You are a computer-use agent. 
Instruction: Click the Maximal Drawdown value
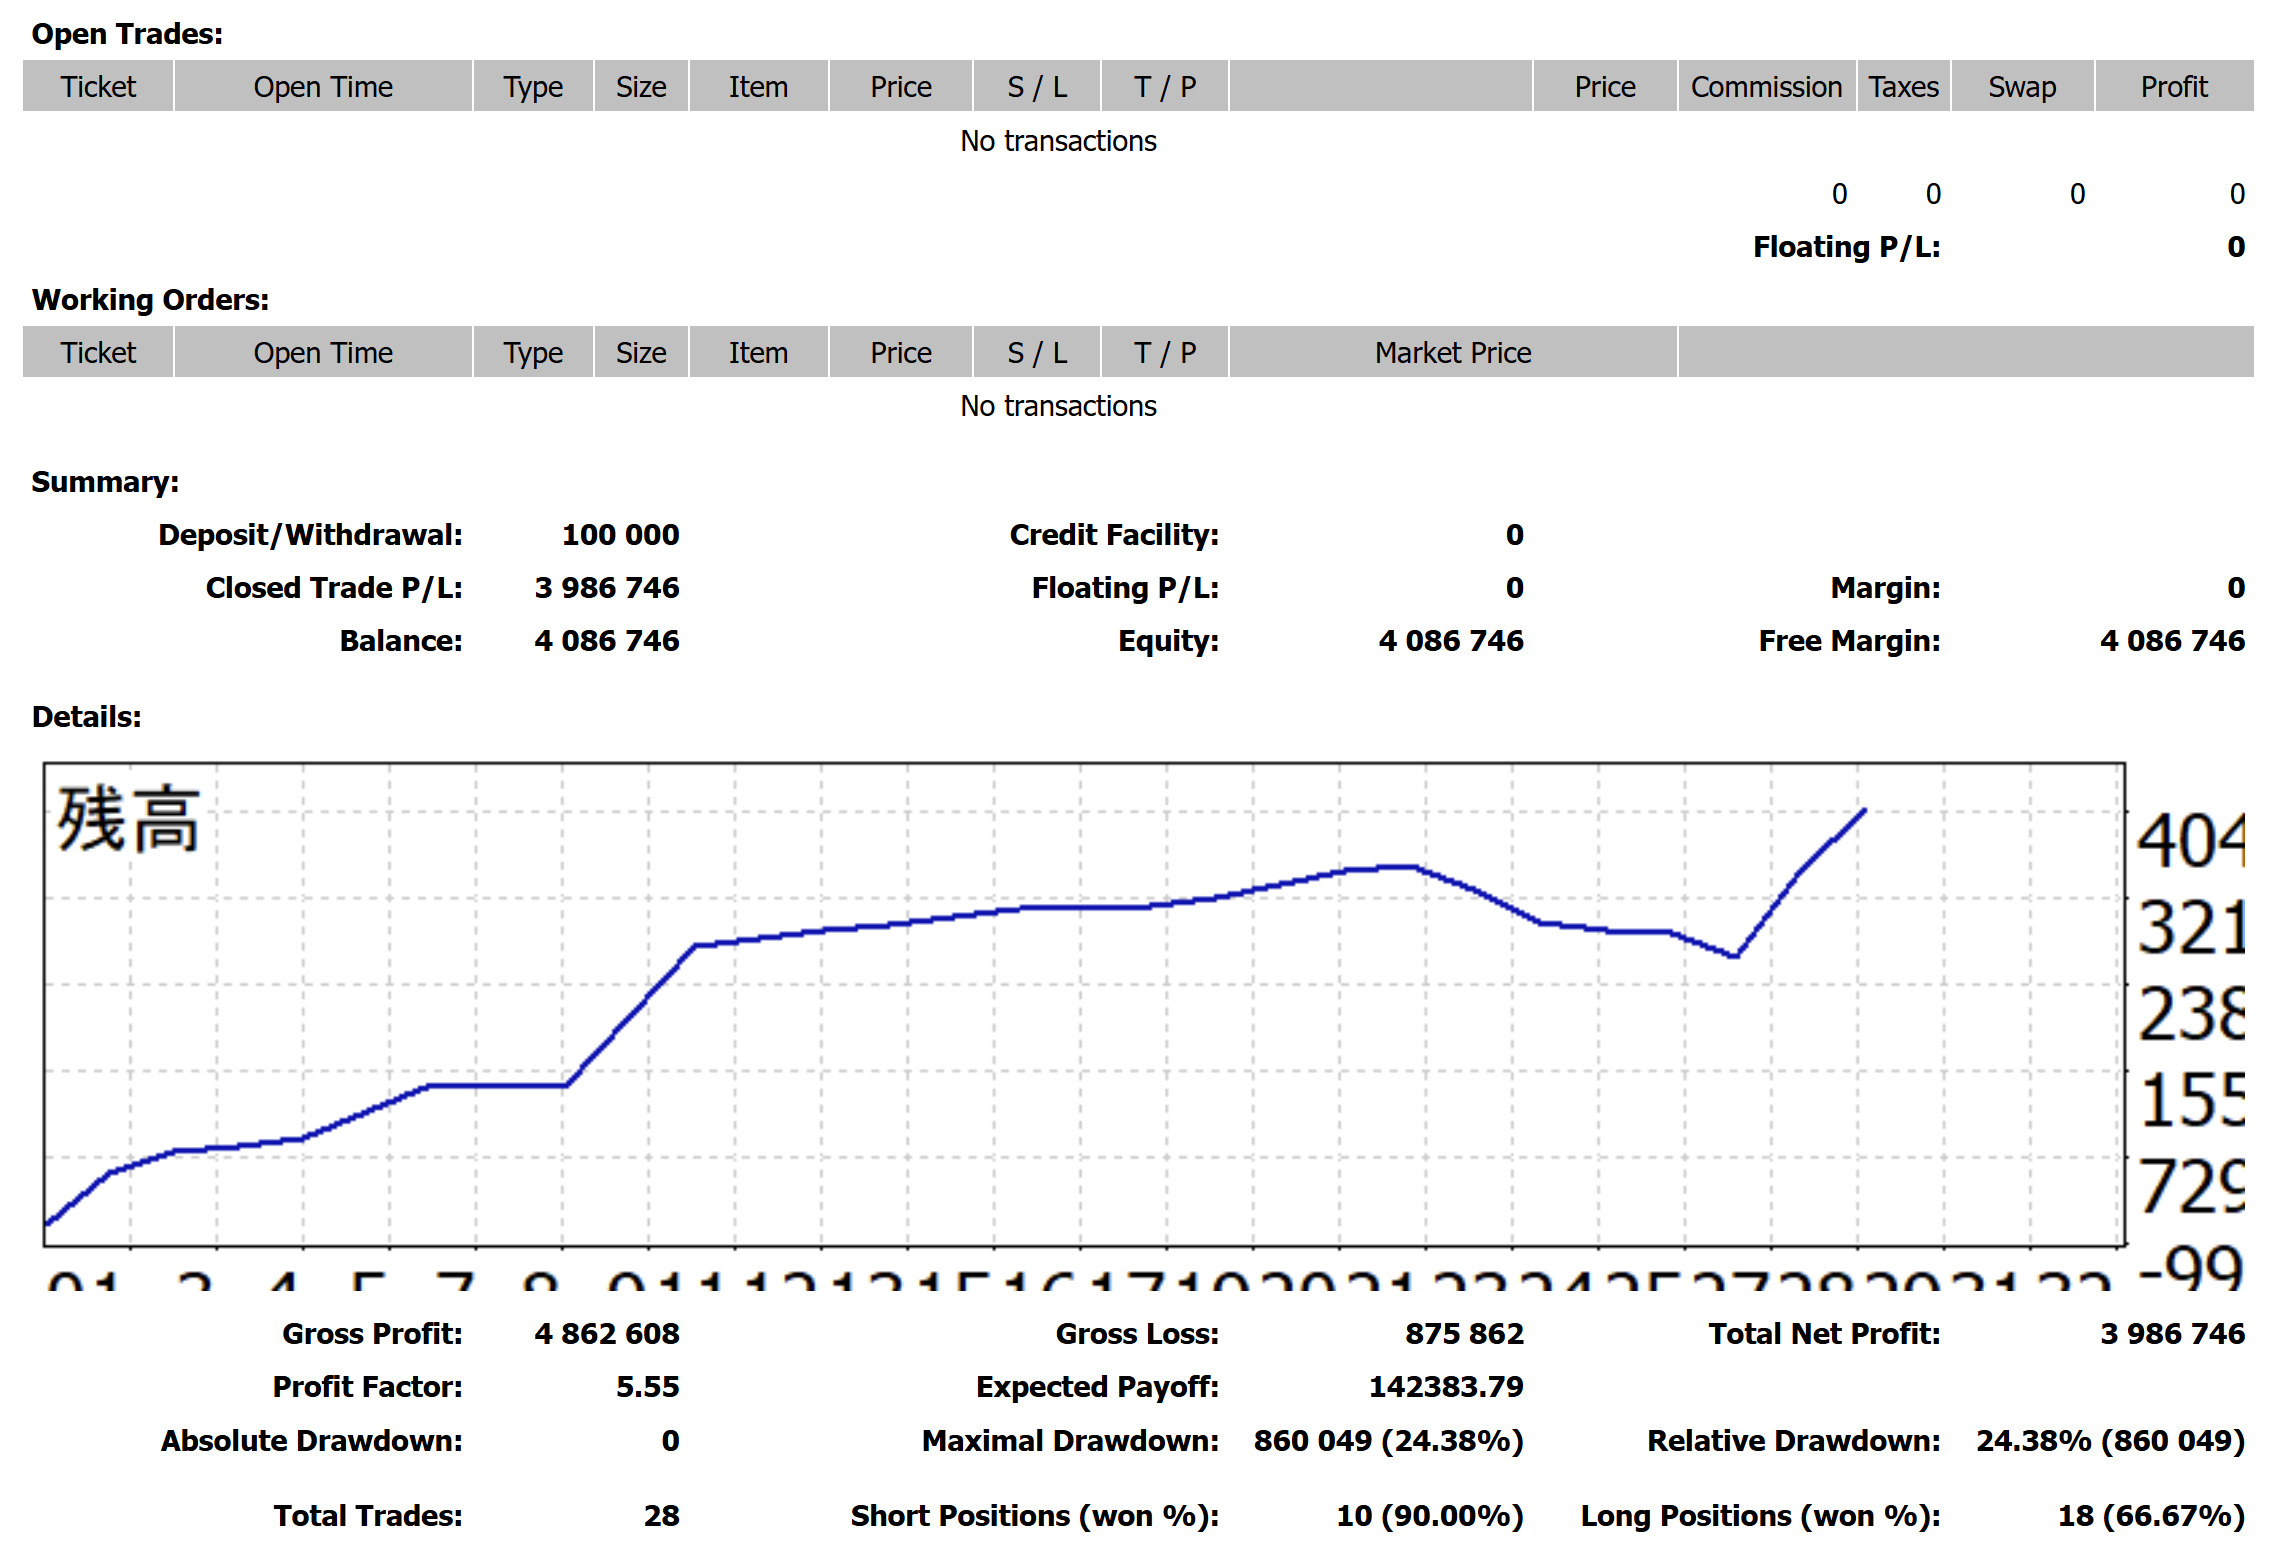[1388, 1441]
